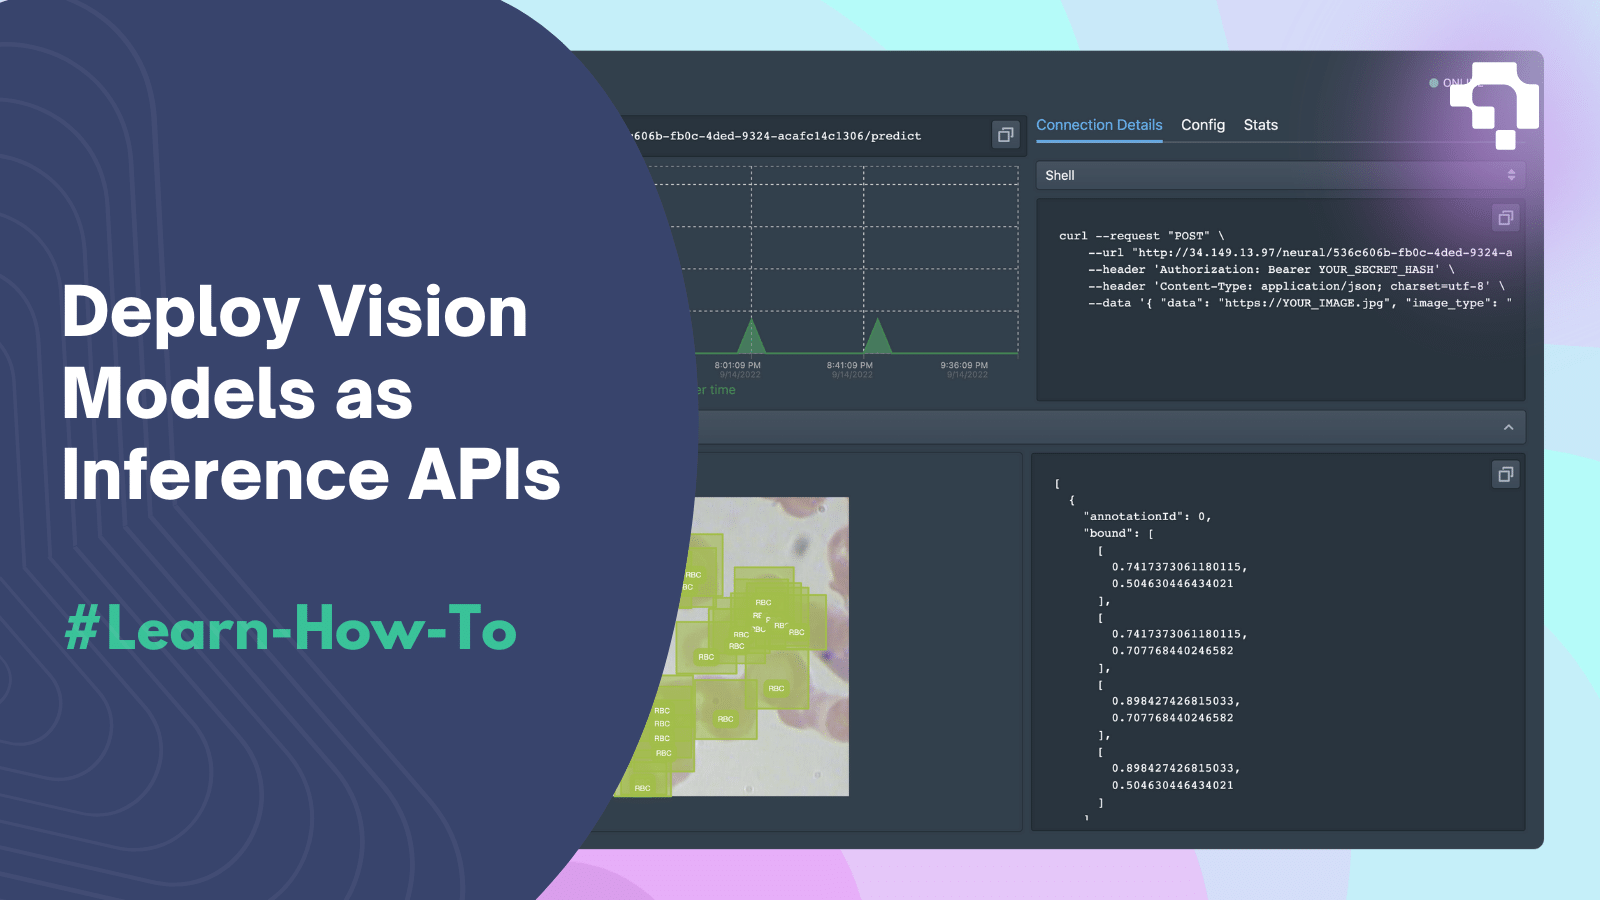Click the copy icon beside the code panel
This screenshot has height=900, width=1600.
(1504, 217)
